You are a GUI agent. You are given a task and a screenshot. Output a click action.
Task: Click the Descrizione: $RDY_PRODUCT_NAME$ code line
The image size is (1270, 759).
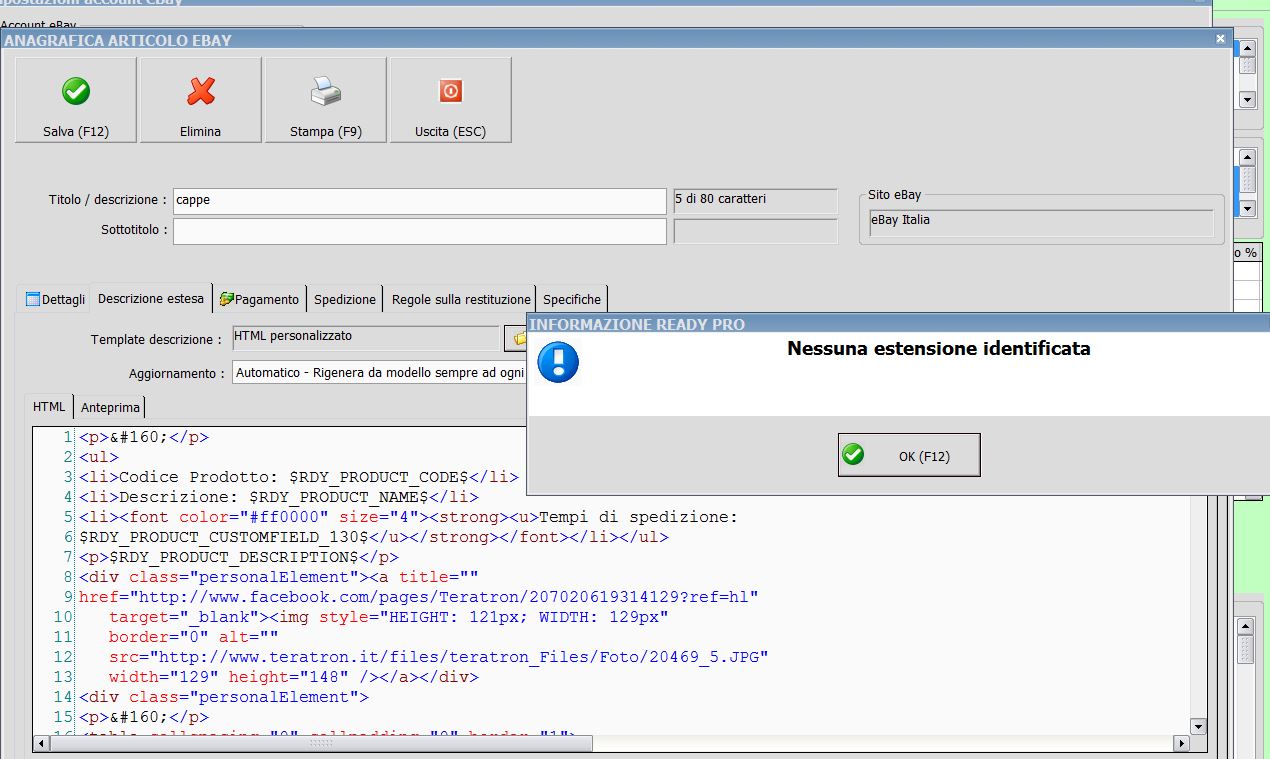click(279, 497)
